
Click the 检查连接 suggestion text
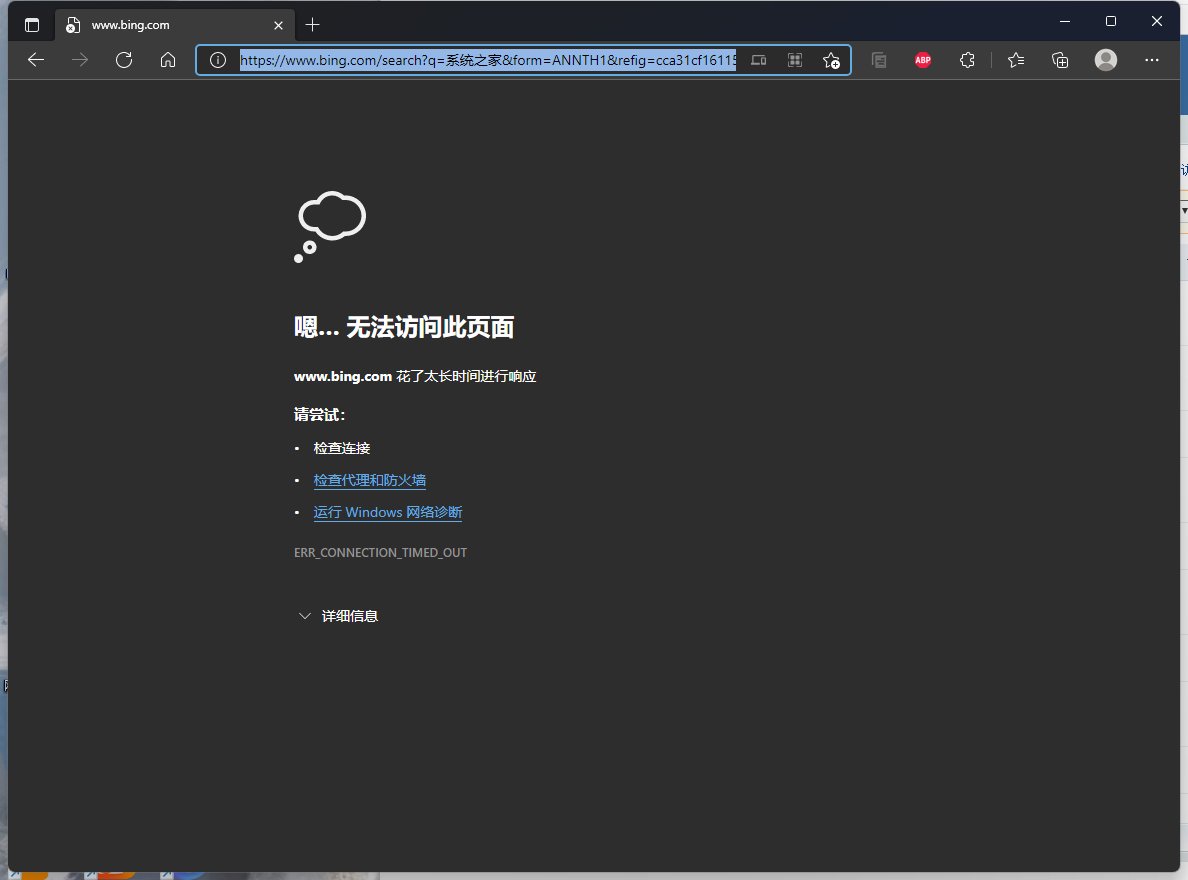(342, 448)
